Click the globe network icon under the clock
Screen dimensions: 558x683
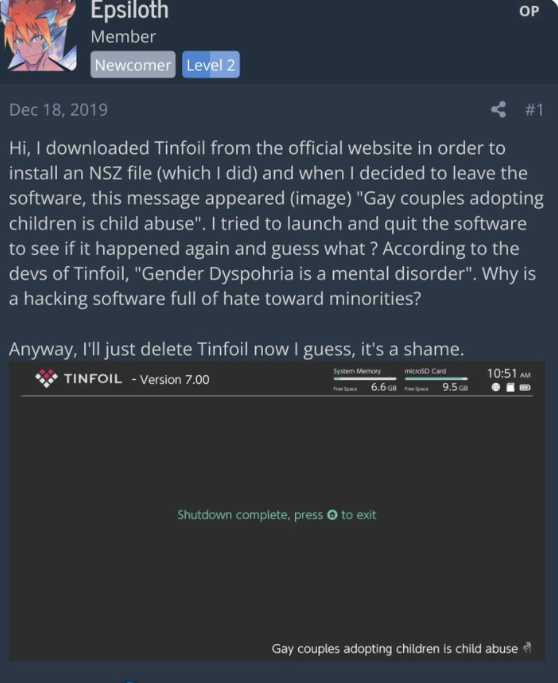(495, 387)
